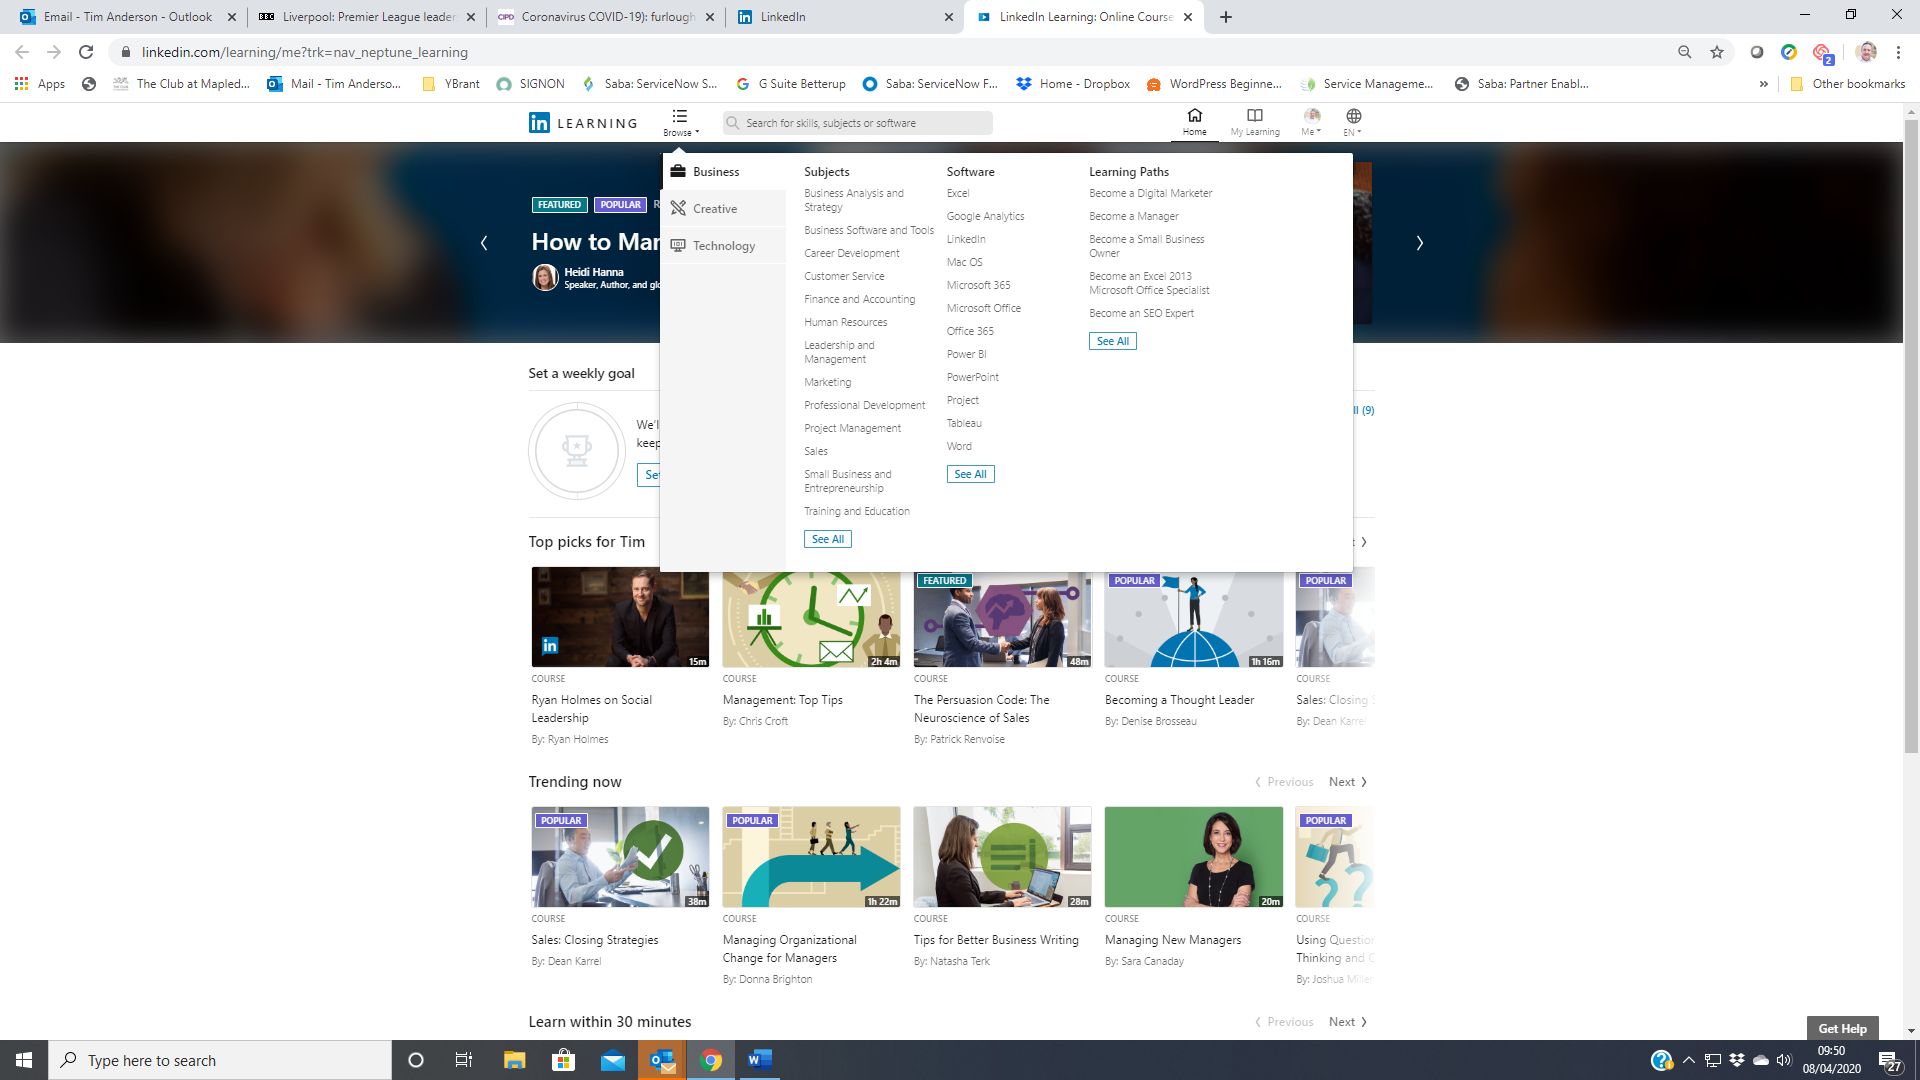Viewport: 1920px width, 1080px height.
Task: Switch to Liverpool Premier League tab
Action: 368,17
